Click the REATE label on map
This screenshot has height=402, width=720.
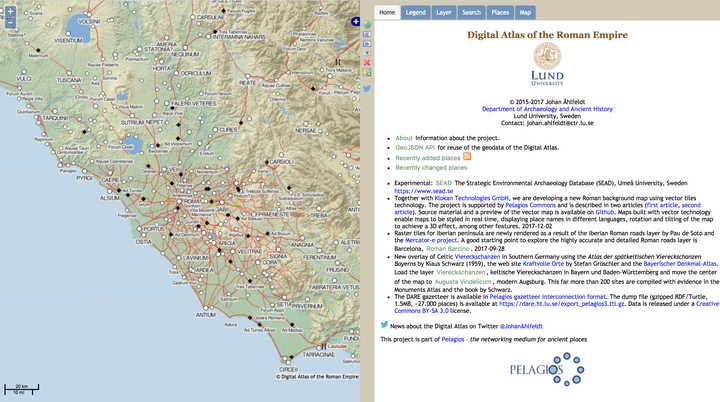[248, 83]
